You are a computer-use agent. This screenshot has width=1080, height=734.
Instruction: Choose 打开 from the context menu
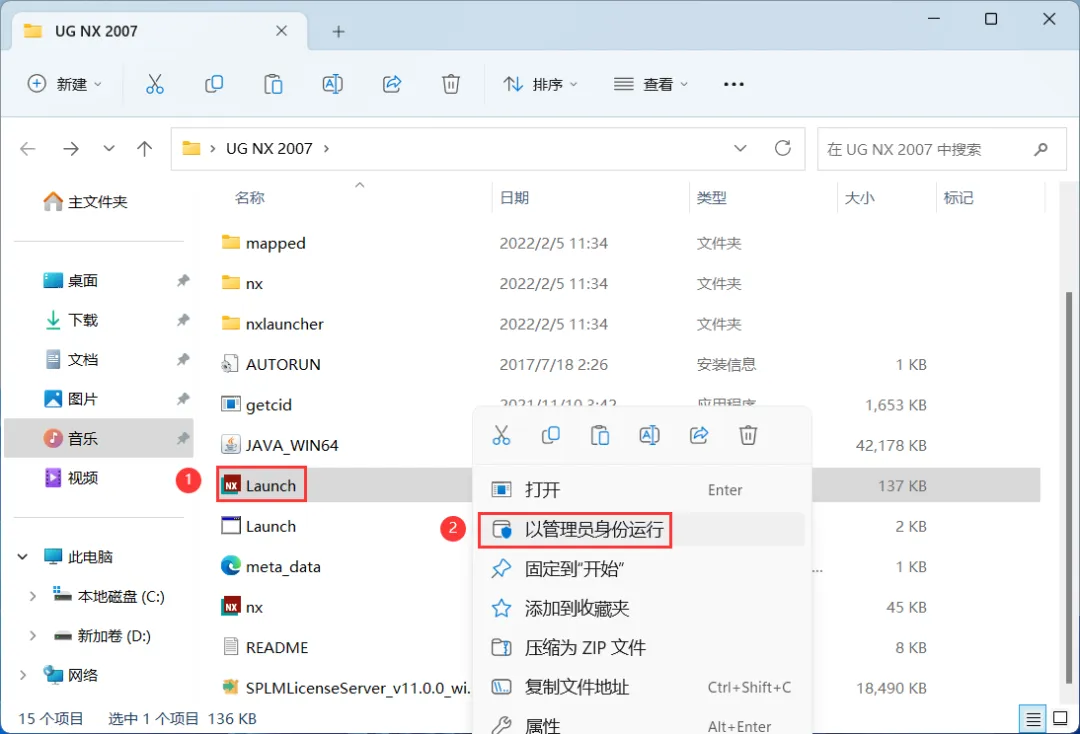[x=641, y=490]
